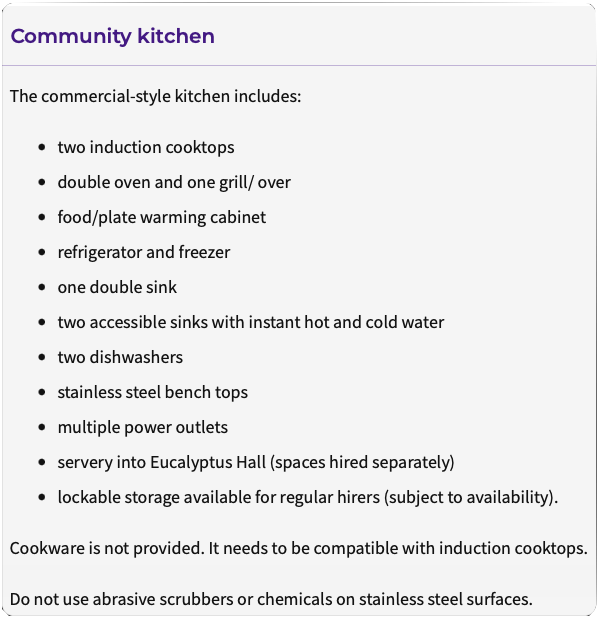The height and width of the screenshot is (619, 599).
Task: Click the servery into Eucalyptus Hall item
Action: pos(256,462)
